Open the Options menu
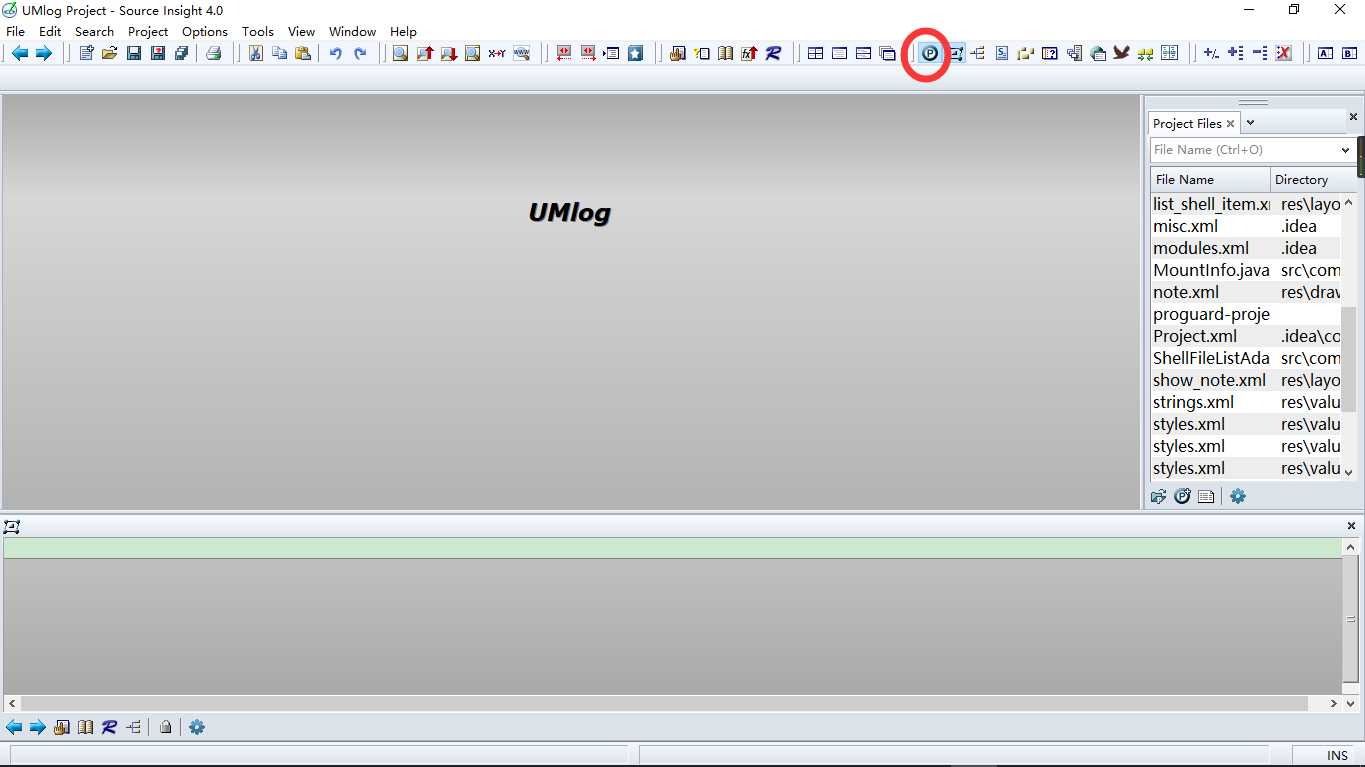The height and width of the screenshot is (767, 1365). 205,31
